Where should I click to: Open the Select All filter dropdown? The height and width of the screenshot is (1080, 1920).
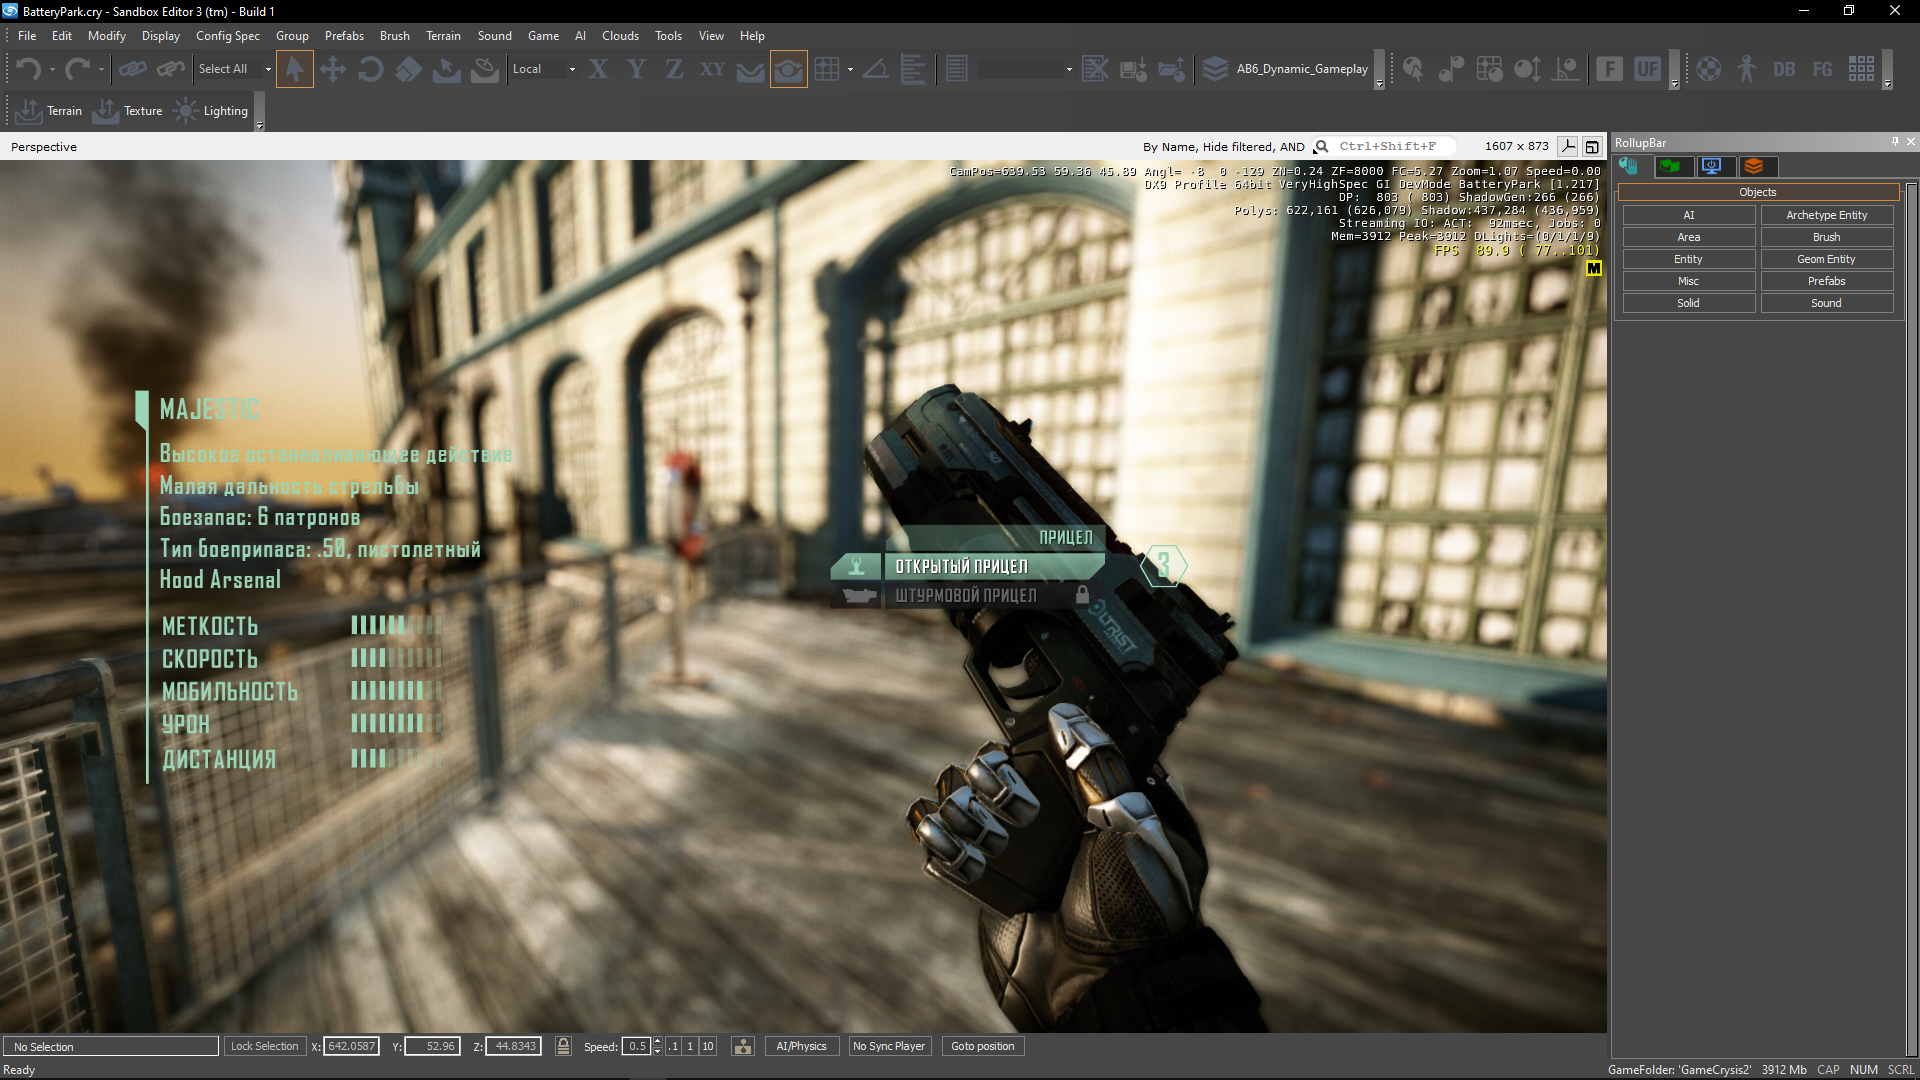click(268, 69)
